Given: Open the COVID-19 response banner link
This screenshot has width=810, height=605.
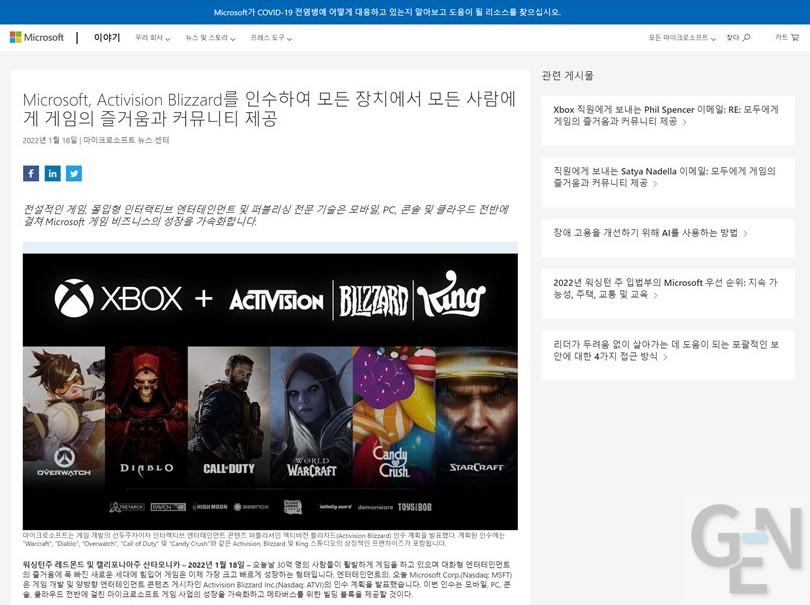Looking at the screenshot, I should (387, 12).
